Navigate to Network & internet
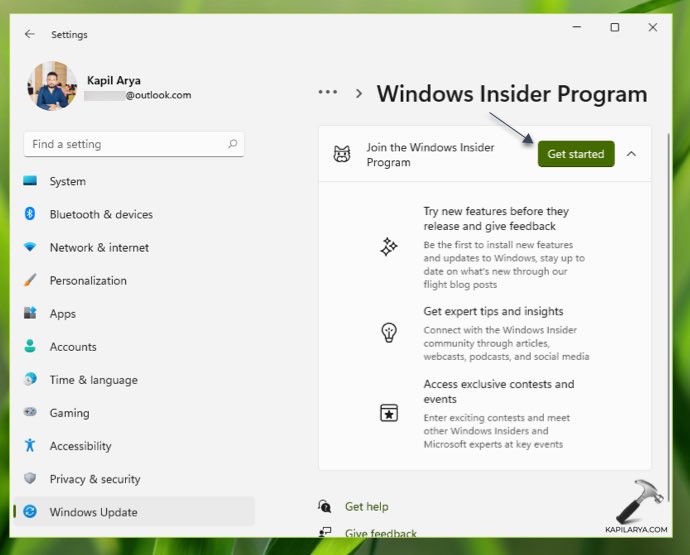This screenshot has height=555, width=690. (99, 247)
